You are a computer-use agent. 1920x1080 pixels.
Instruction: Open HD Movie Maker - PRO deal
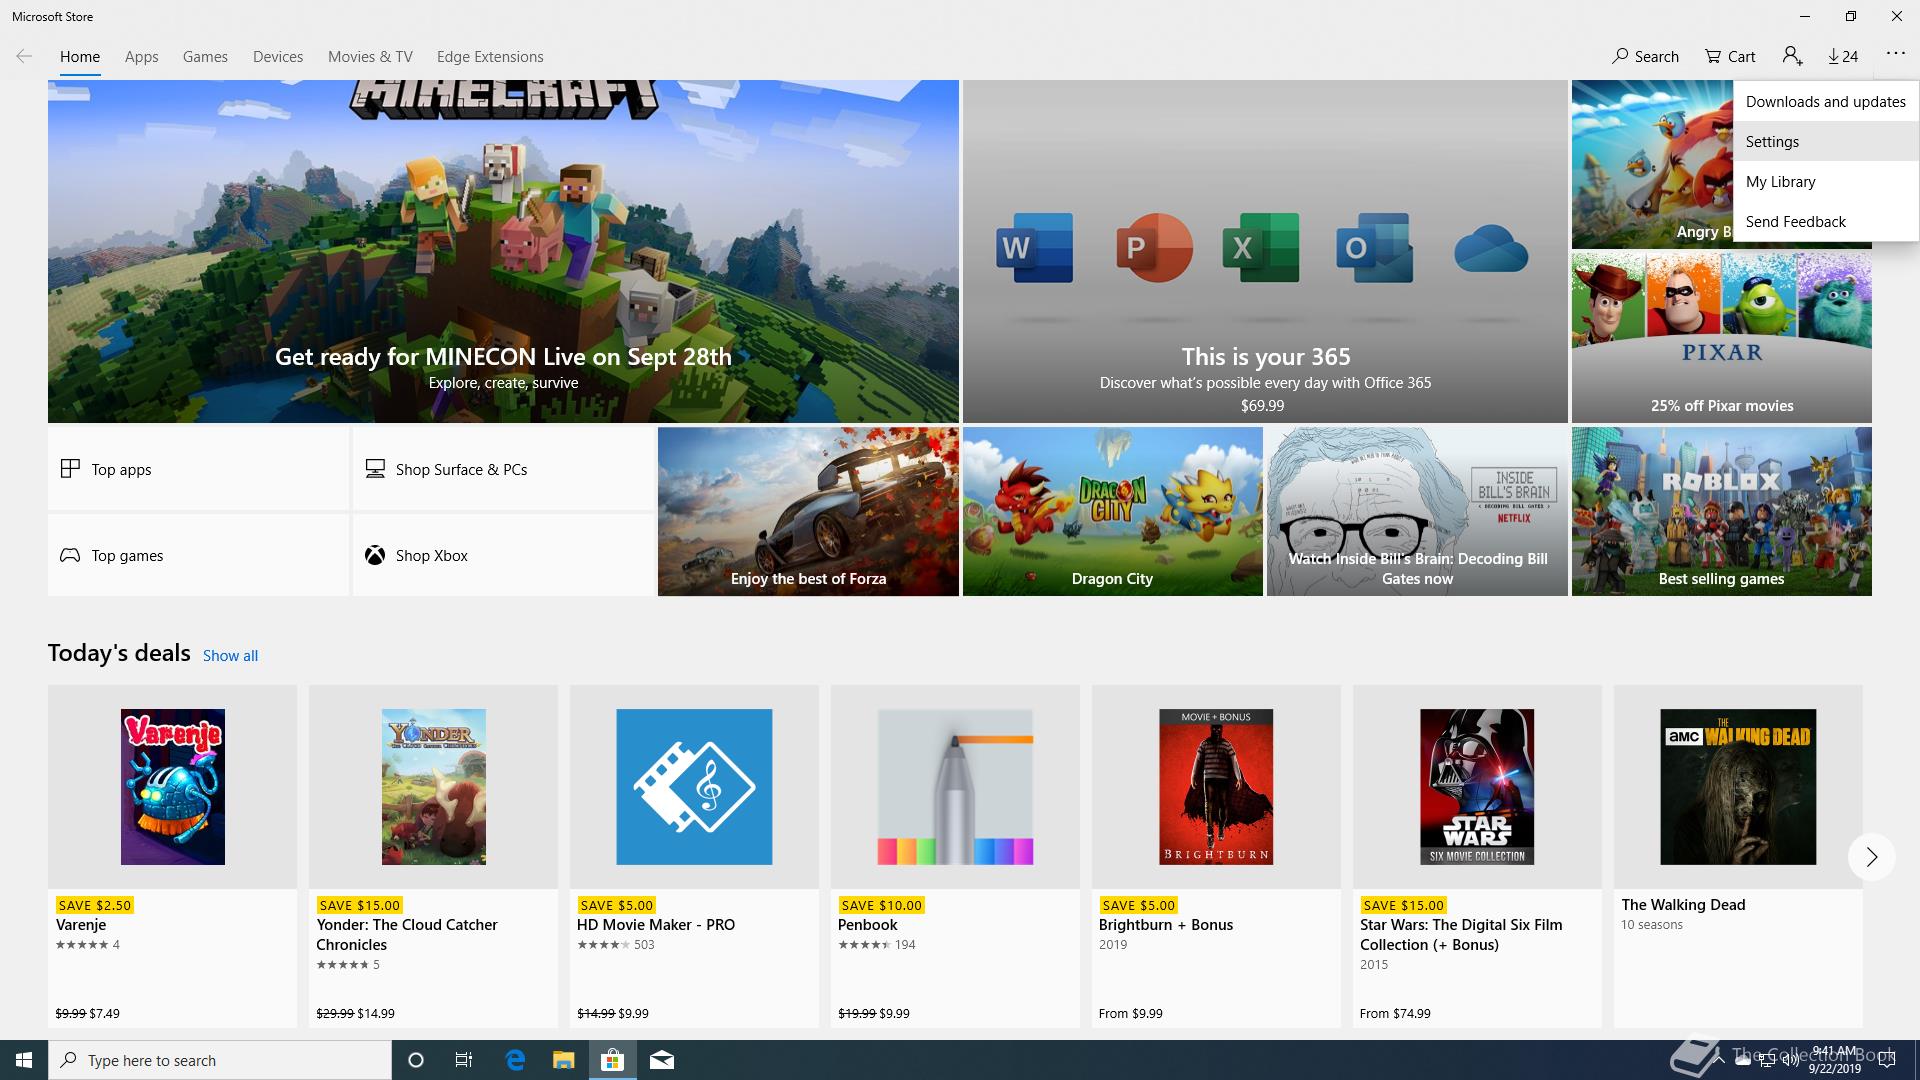click(x=694, y=856)
